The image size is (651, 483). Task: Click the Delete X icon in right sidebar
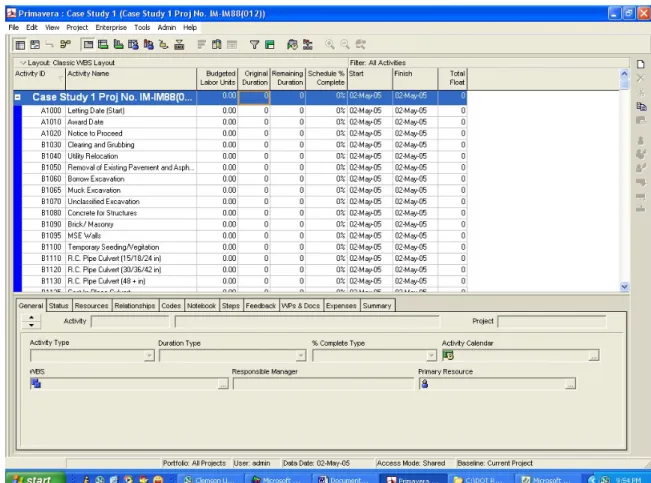click(641, 78)
